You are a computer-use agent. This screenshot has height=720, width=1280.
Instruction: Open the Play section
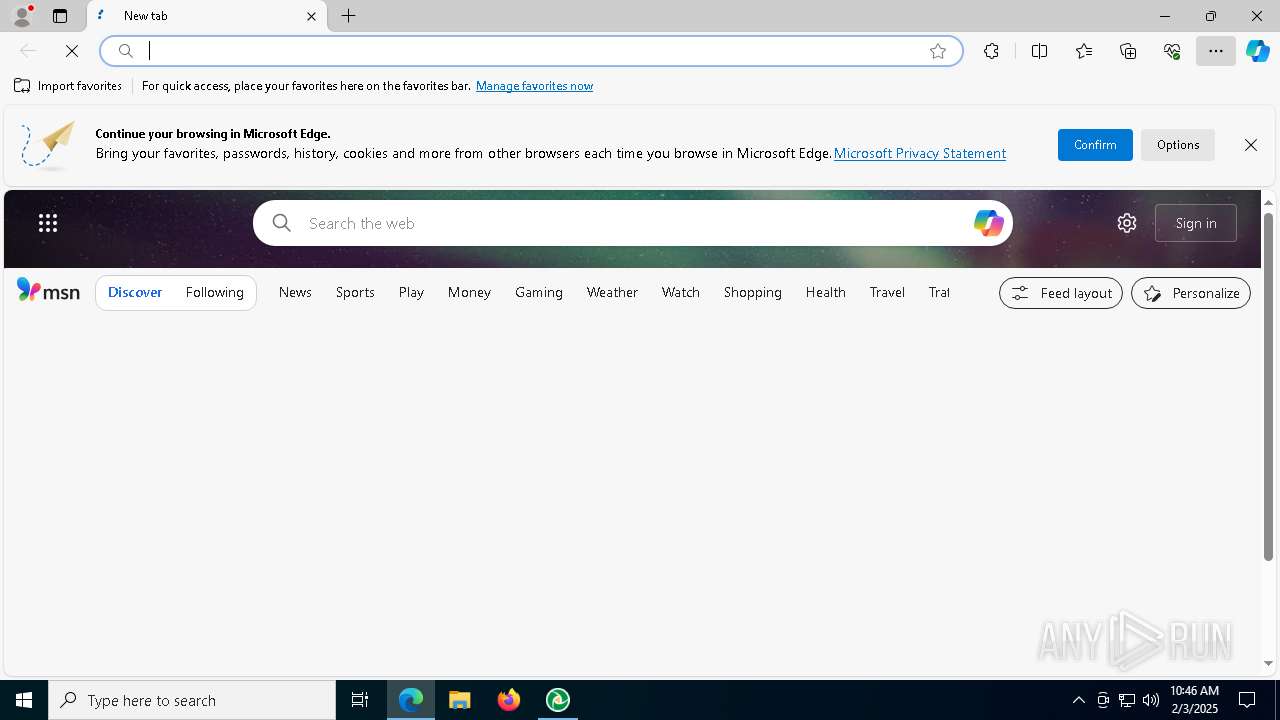pos(411,292)
